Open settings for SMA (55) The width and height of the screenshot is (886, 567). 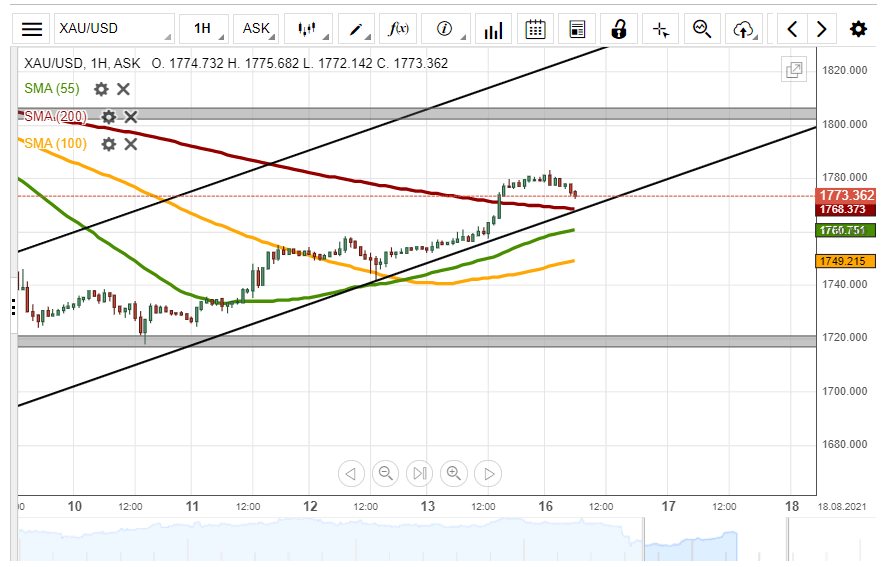pyautogui.click(x=101, y=89)
